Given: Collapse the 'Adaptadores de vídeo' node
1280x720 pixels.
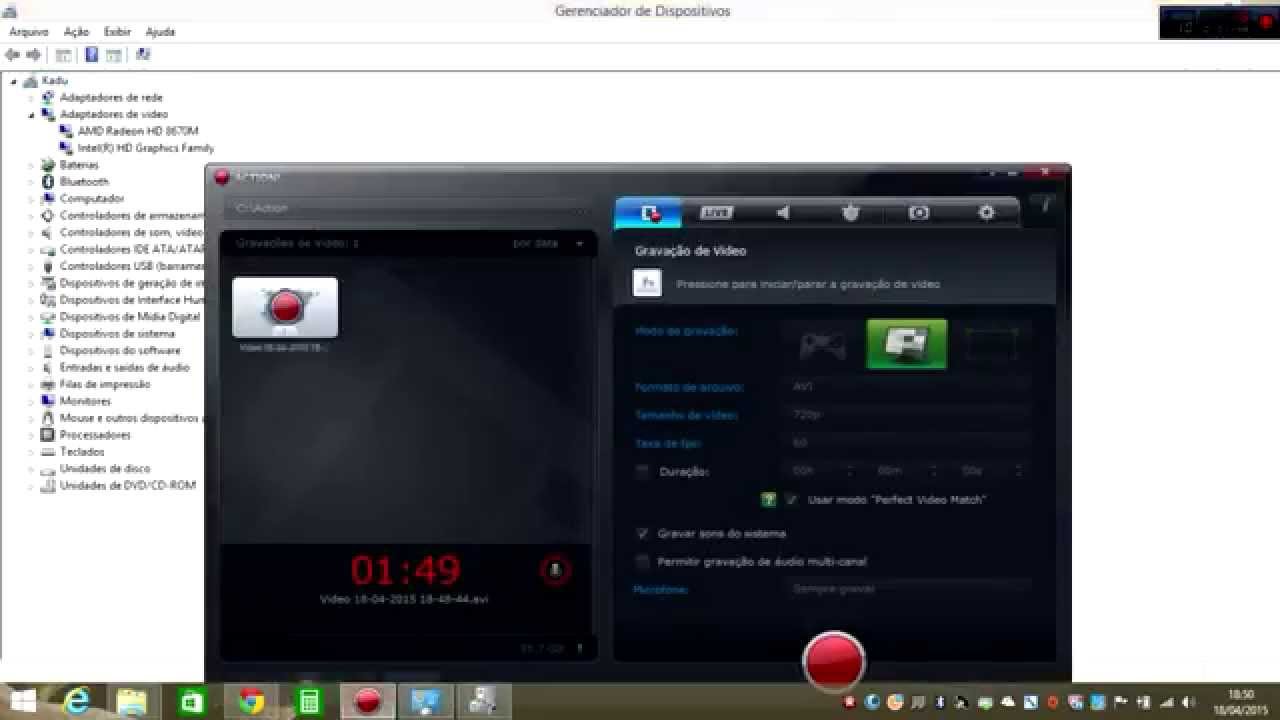Looking at the screenshot, I should tap(31, 115).
